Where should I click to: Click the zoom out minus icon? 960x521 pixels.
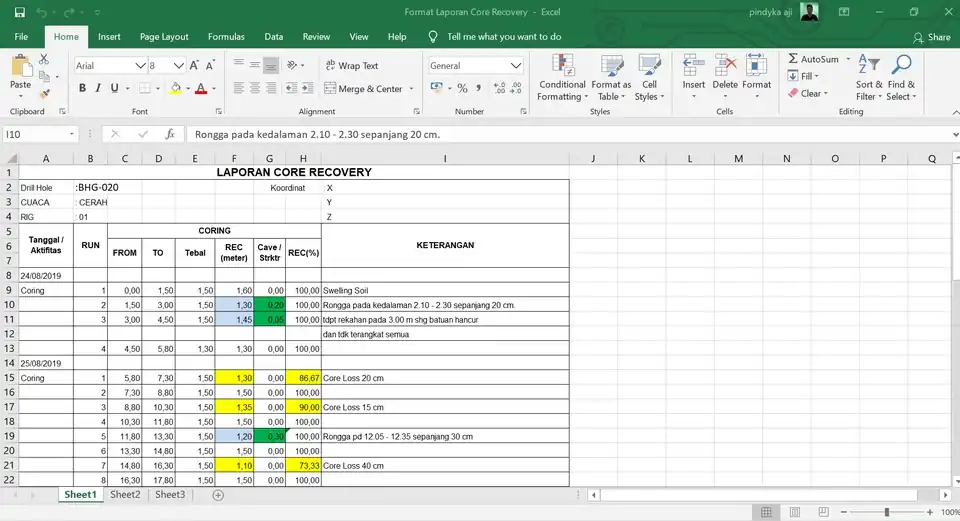[844, 512]
